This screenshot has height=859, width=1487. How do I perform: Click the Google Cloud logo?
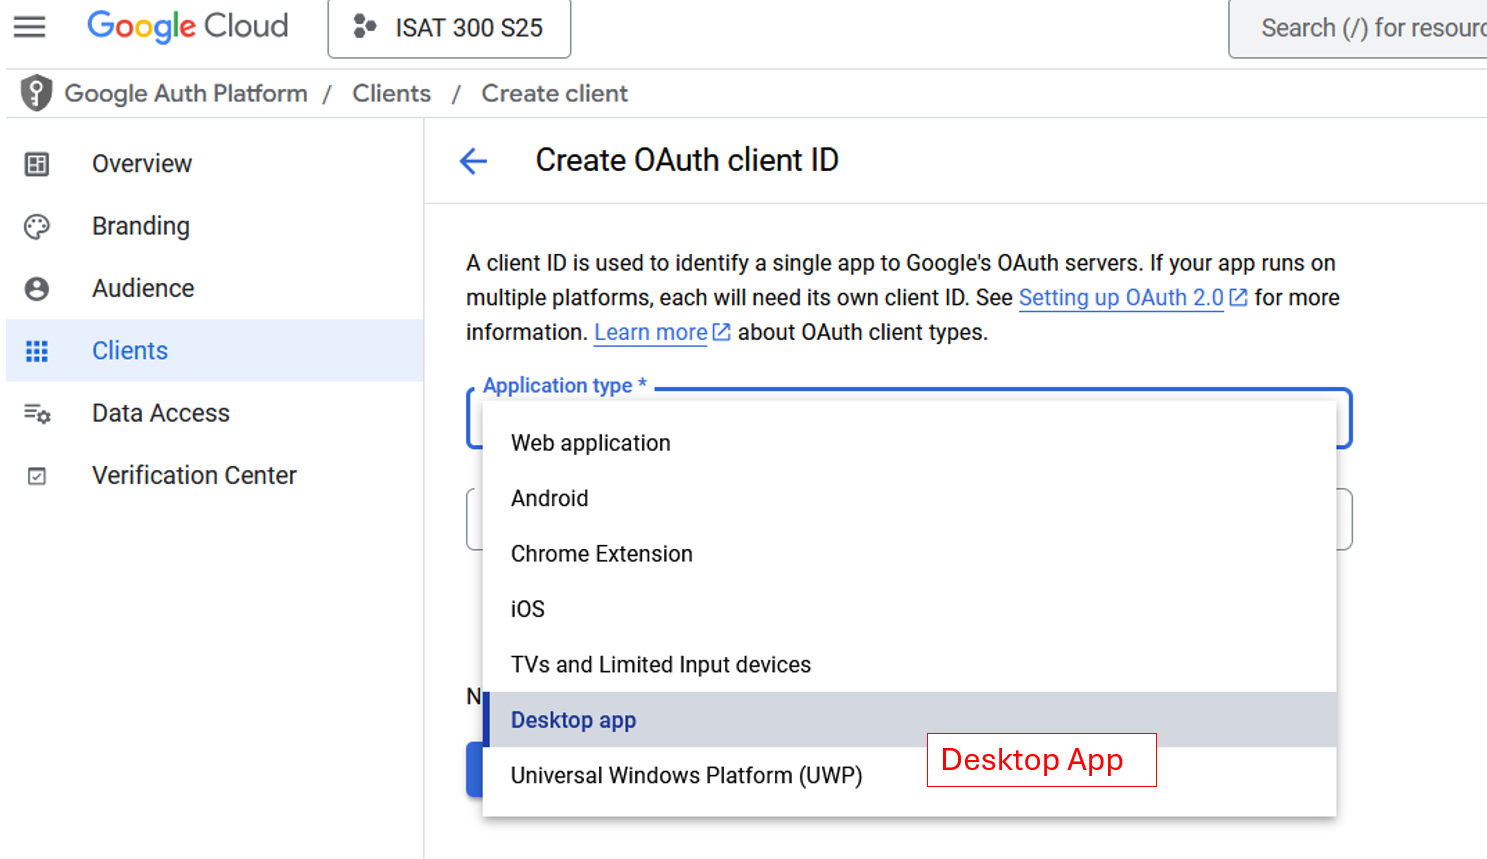(188, 26)
